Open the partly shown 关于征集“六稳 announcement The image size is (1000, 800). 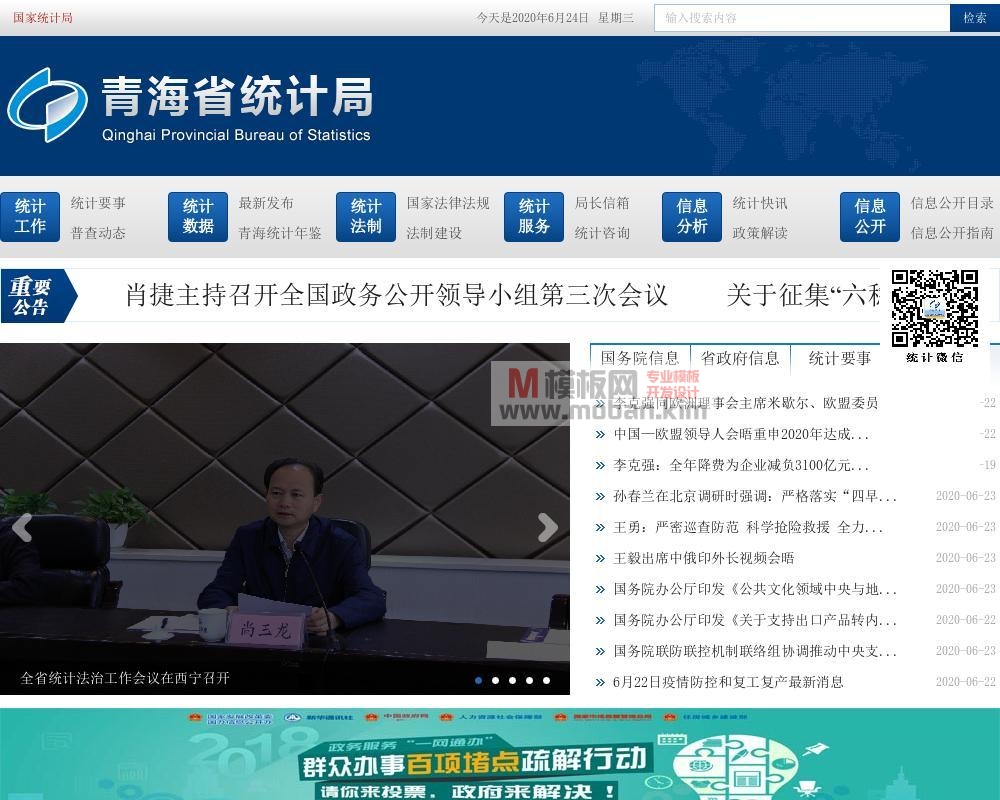pyautogui.click(x=804, y=295)
